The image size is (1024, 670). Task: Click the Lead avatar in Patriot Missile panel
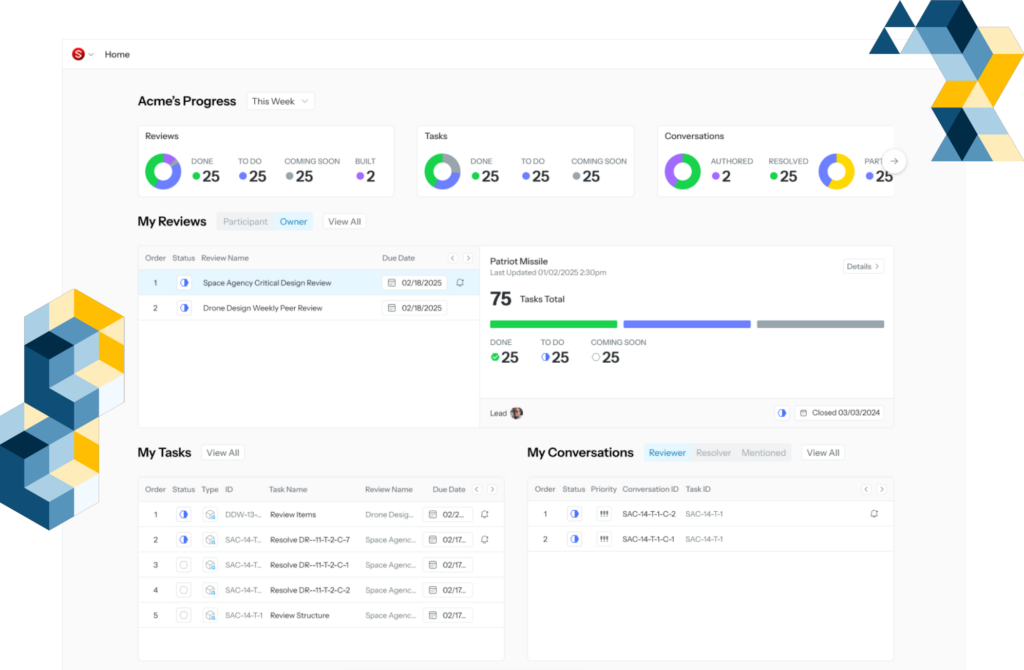pos(517,413)
